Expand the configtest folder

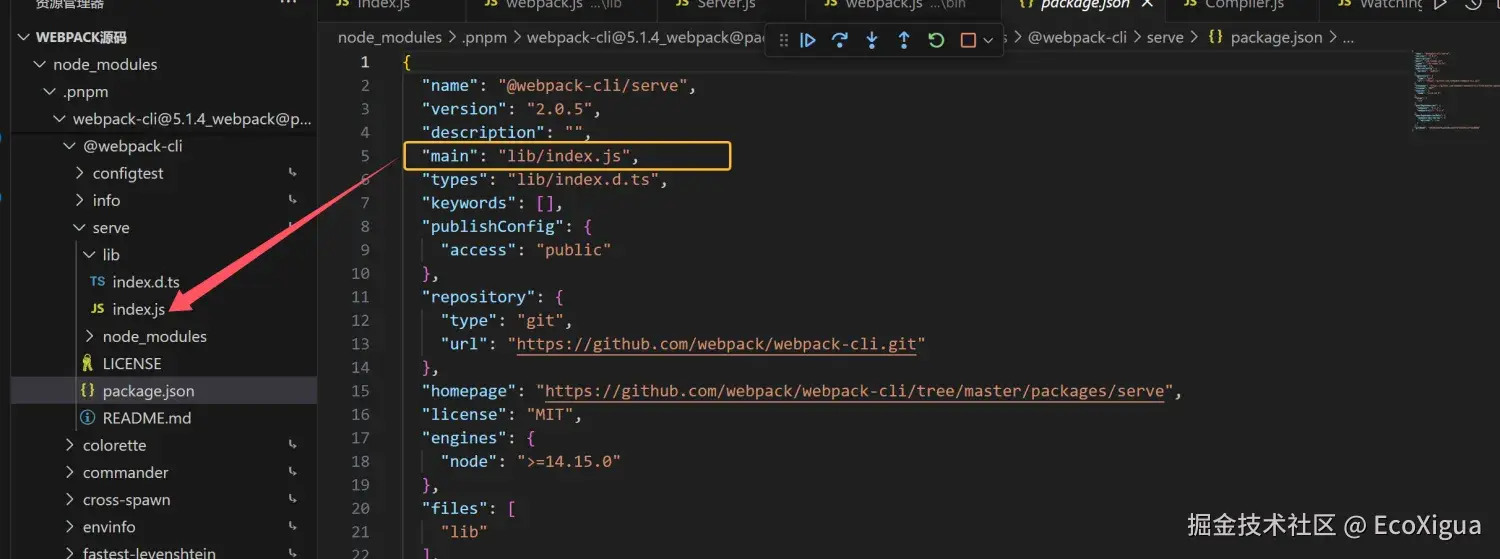(80, 173)
